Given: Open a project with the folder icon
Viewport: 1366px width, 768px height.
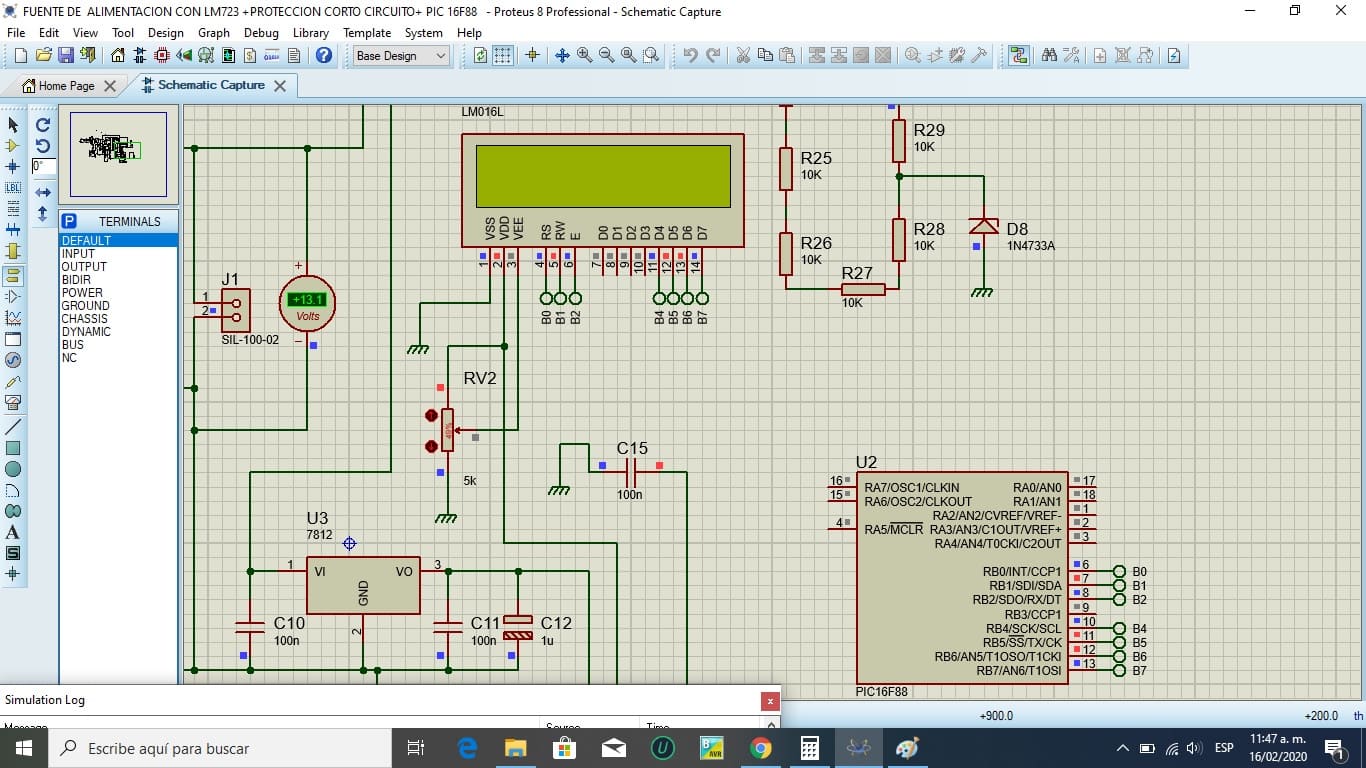Looking at the screenshot, I should [43, 56].
